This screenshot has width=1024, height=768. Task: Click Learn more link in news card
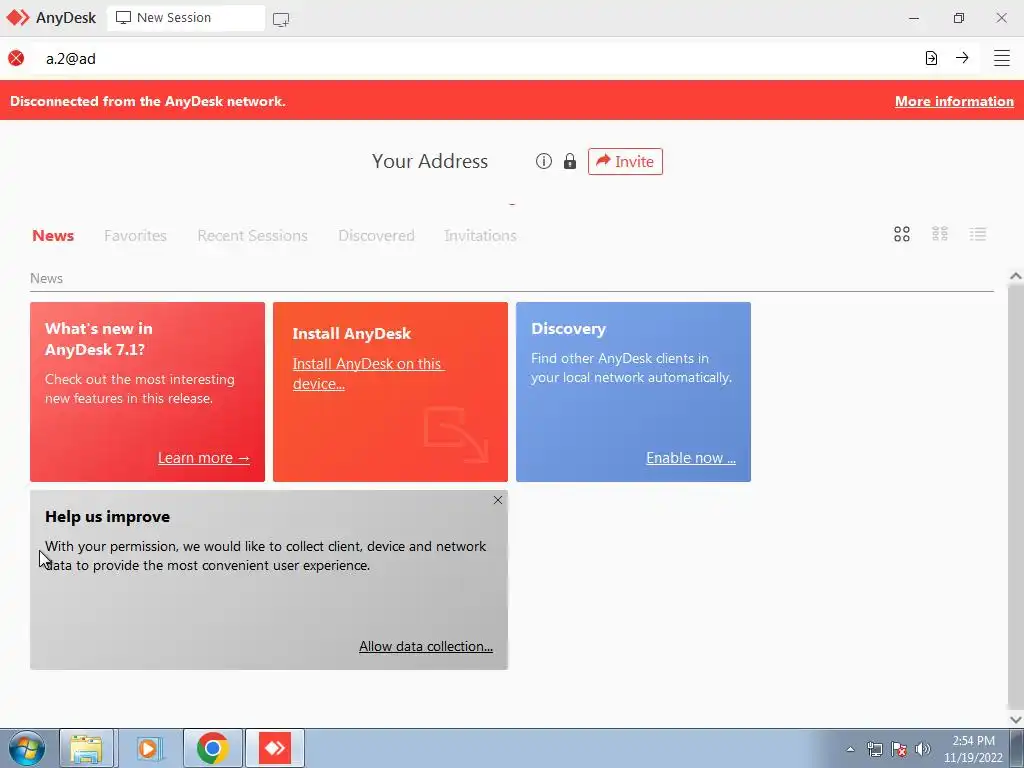click(204, 458)
